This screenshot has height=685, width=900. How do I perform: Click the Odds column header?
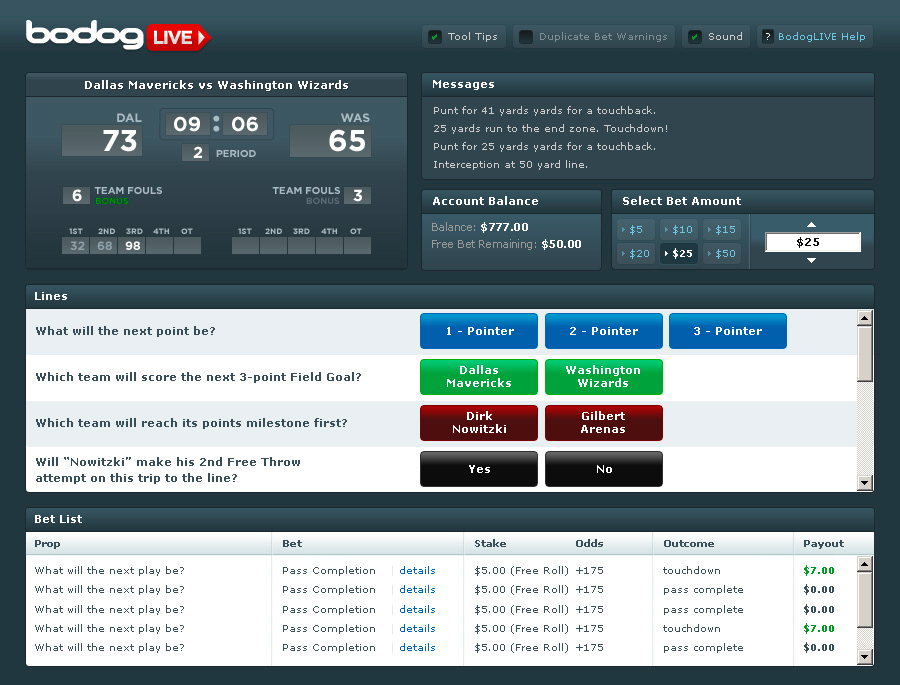[x=589, y=543]
